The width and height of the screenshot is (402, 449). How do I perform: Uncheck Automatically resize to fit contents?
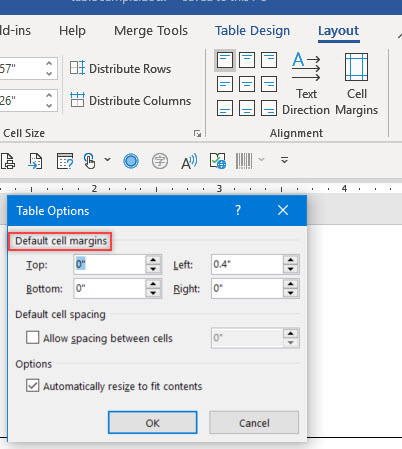click(x=32, y=385)
